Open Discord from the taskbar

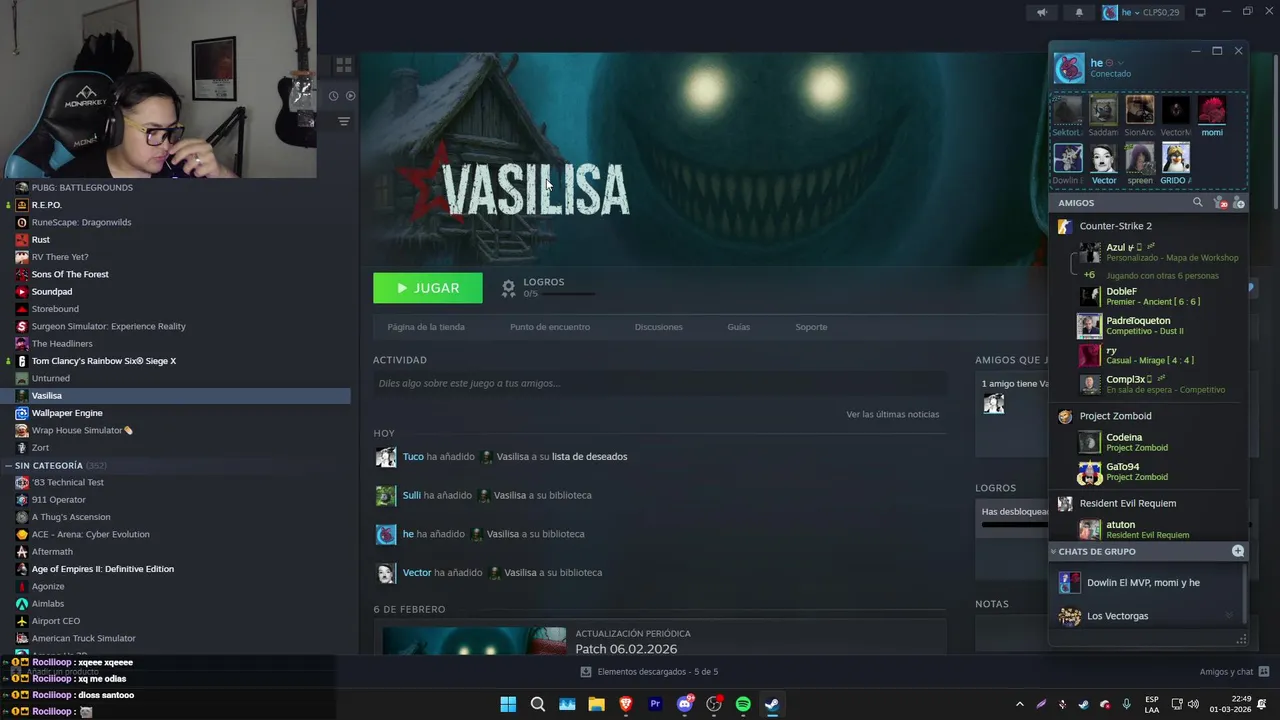685,704
